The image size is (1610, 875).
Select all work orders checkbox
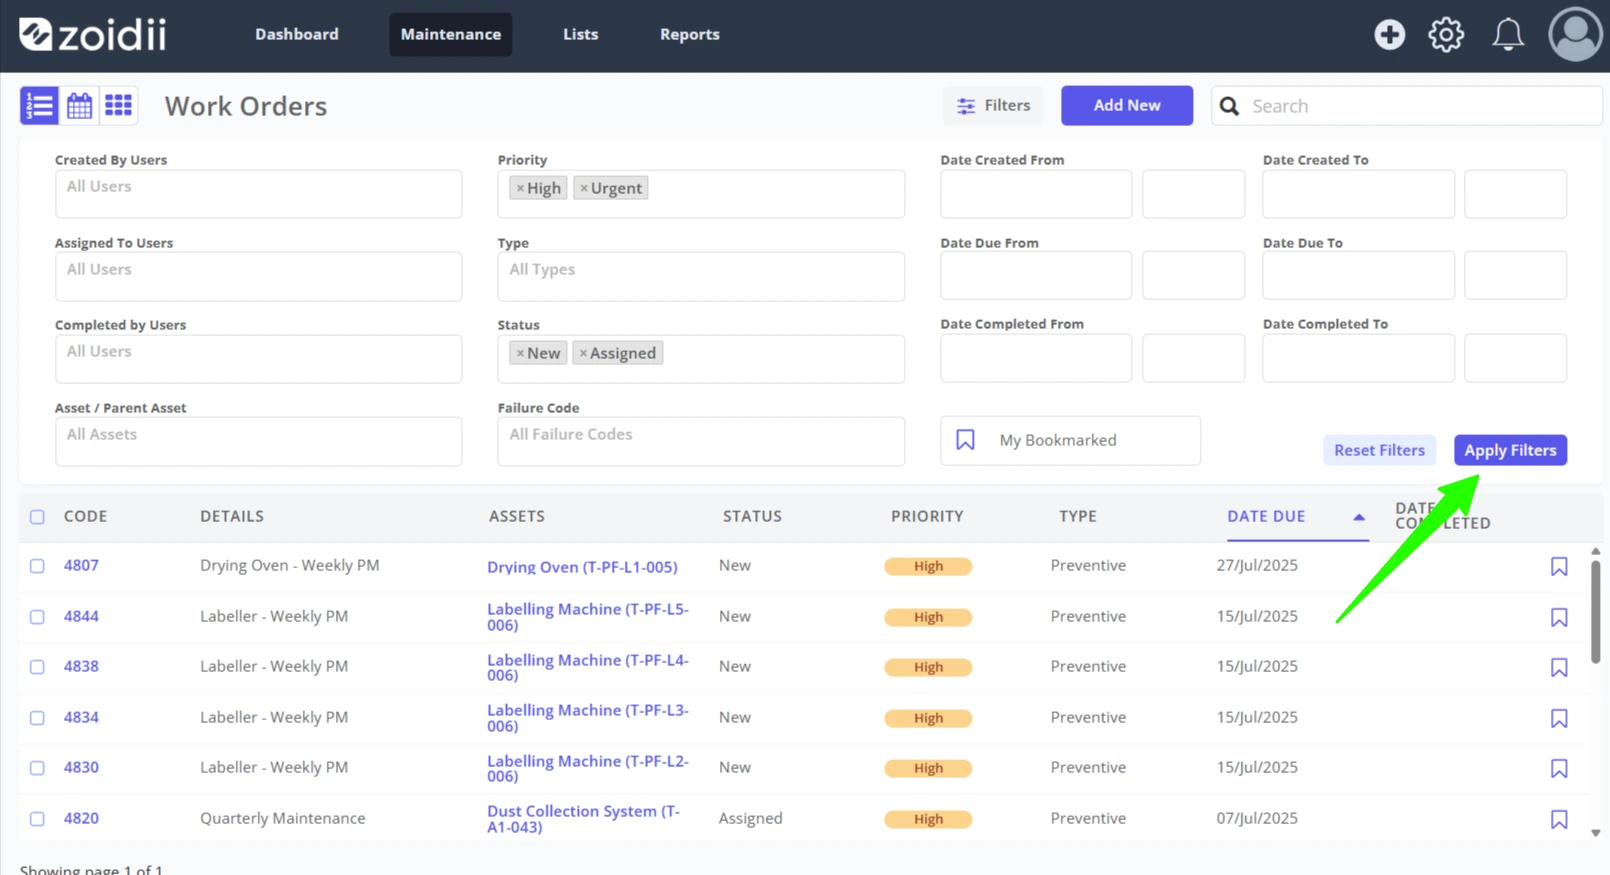pyautogui.click(x=37, y=517)
